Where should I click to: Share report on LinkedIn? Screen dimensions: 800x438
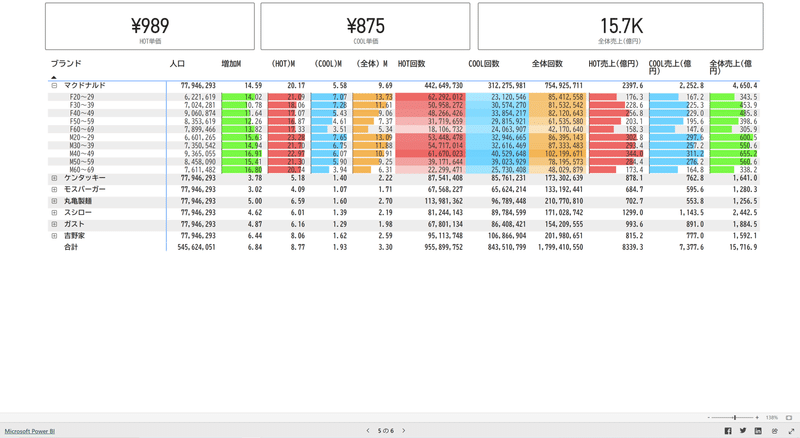coord(758,431)
